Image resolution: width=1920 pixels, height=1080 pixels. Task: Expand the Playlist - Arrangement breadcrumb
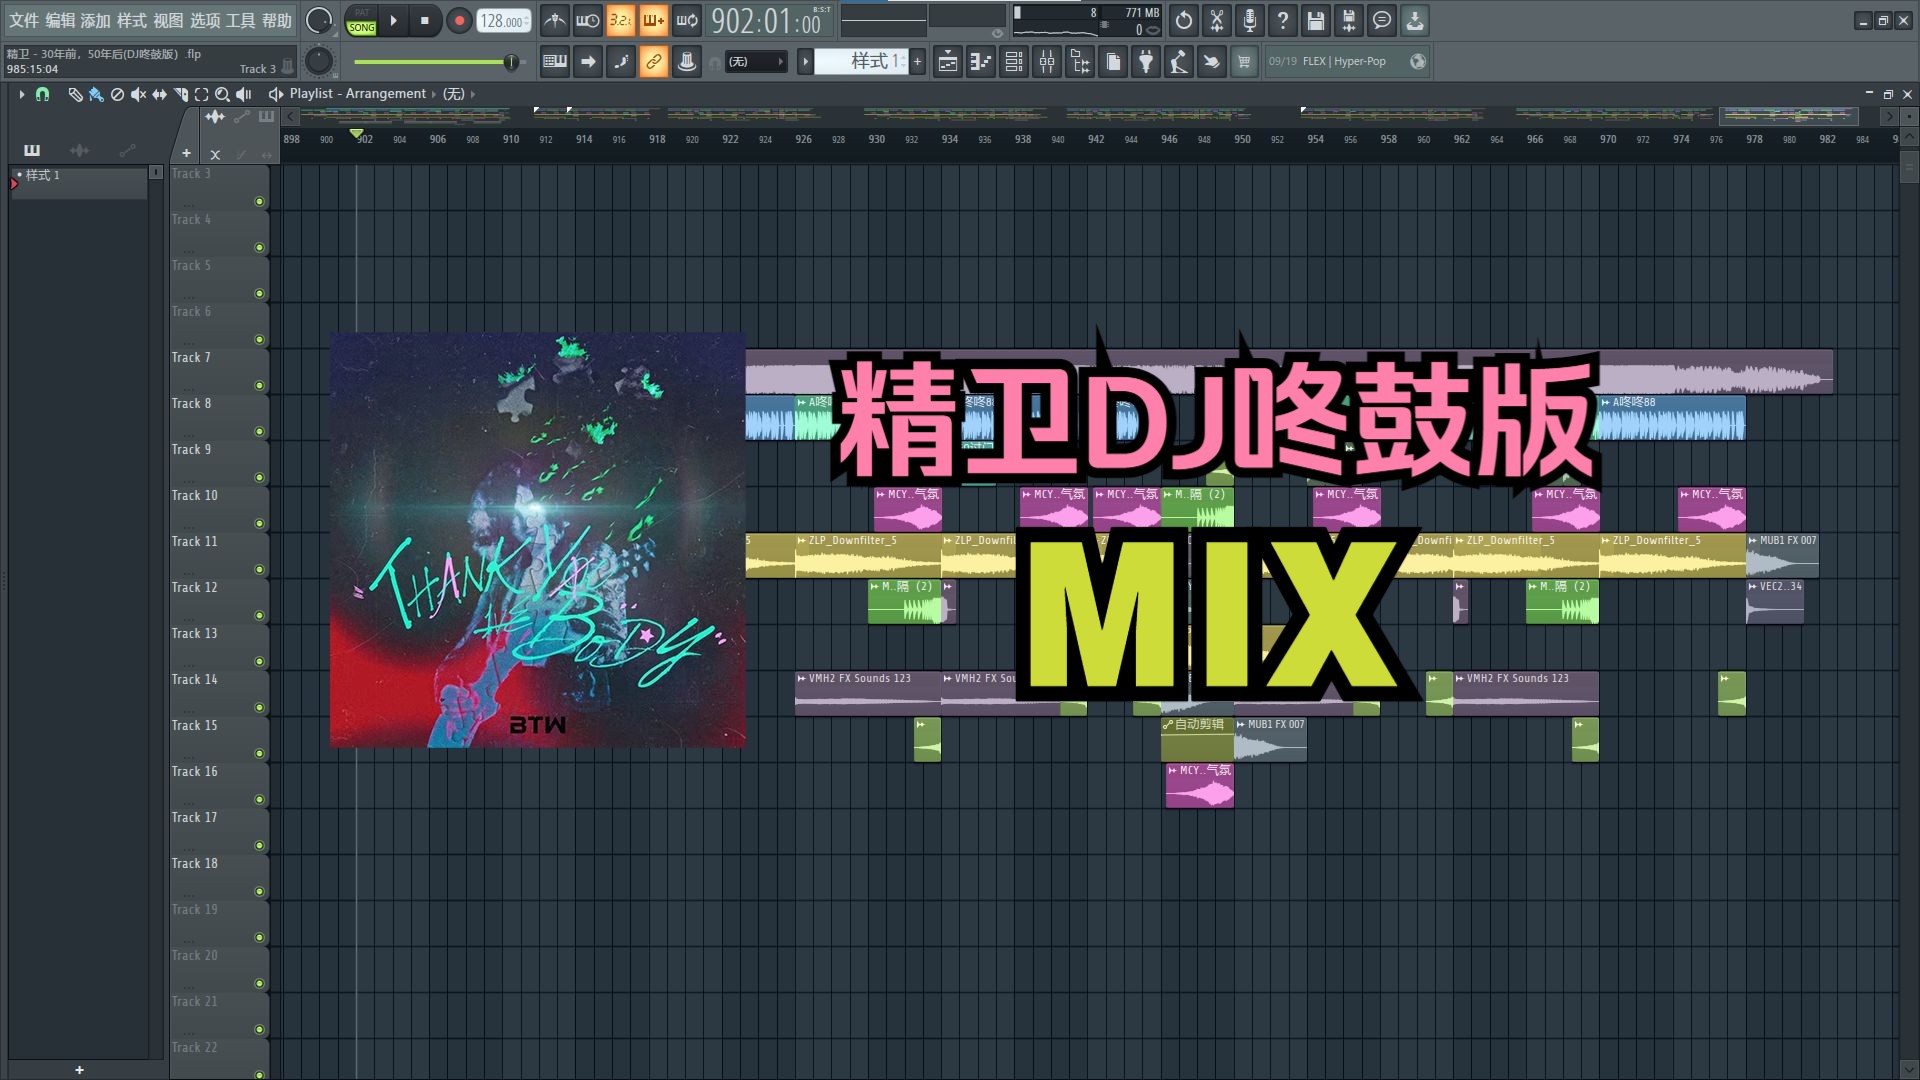click(358, 93)
